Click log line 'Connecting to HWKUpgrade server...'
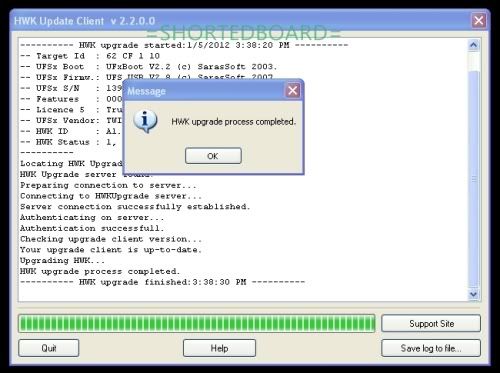The height and width of the screenshot is (373, 500). (x=111, y=196)
